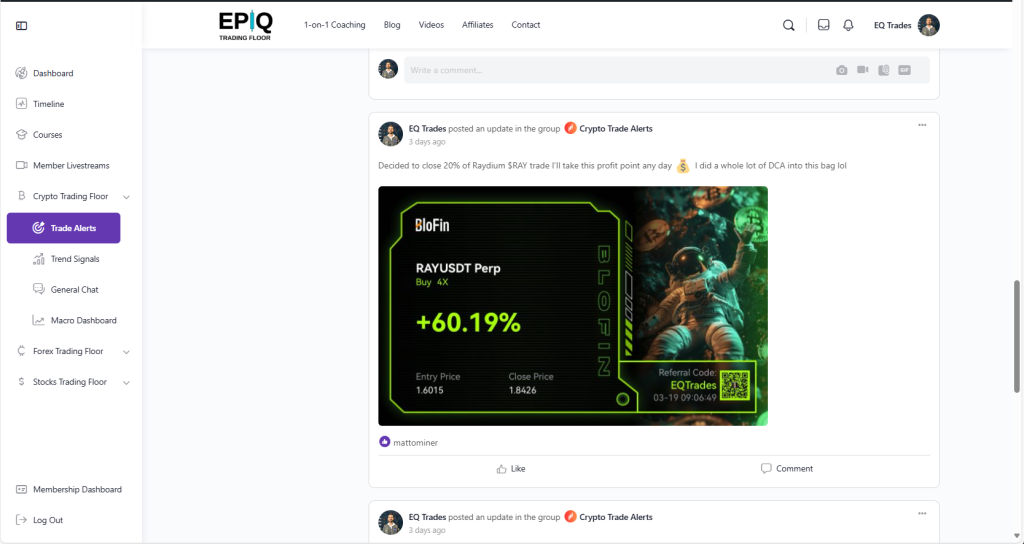The image size is (1024, 544).
Task: Open the BloFin RAYUSDT trade image
Action: [x=573, y=306]
